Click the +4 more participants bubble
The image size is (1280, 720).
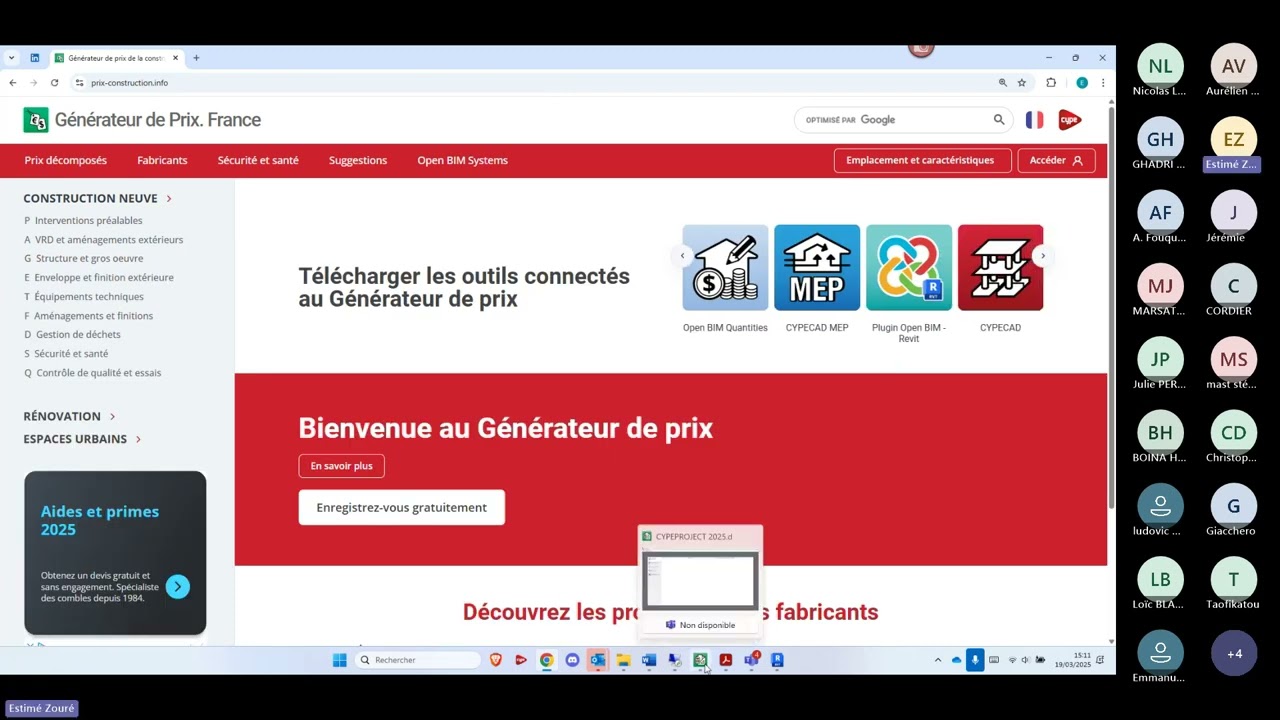click(x=1234, y=654)
